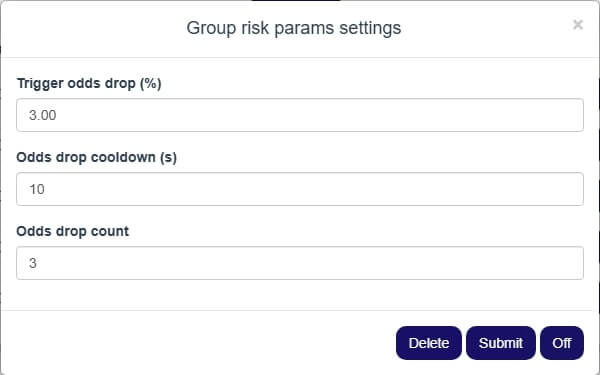The image size is (600, 375).
Task: Click the Group risk params settings title
Action: pos(294,28)
